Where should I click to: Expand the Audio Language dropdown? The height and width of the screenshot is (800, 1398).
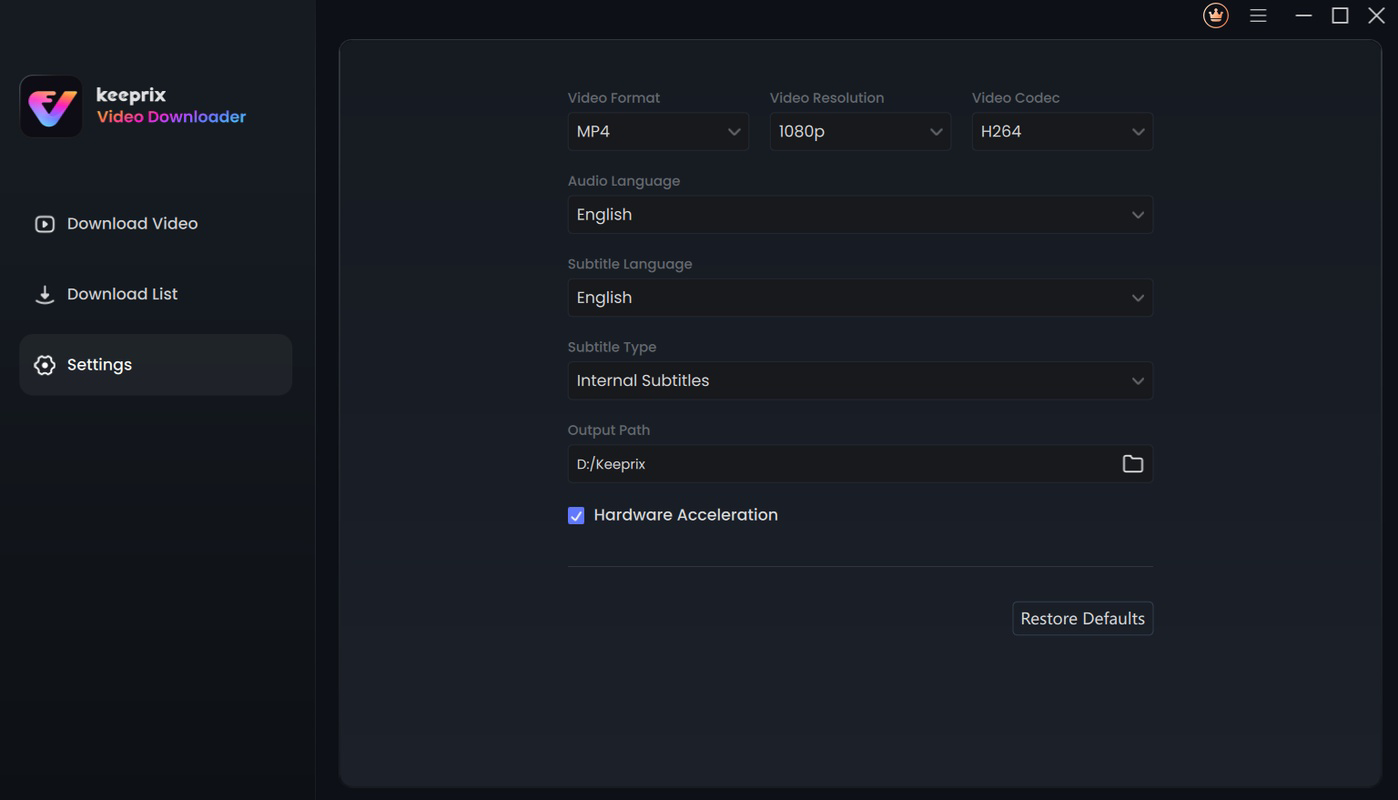pyautogui.click(x=859, y=214)
